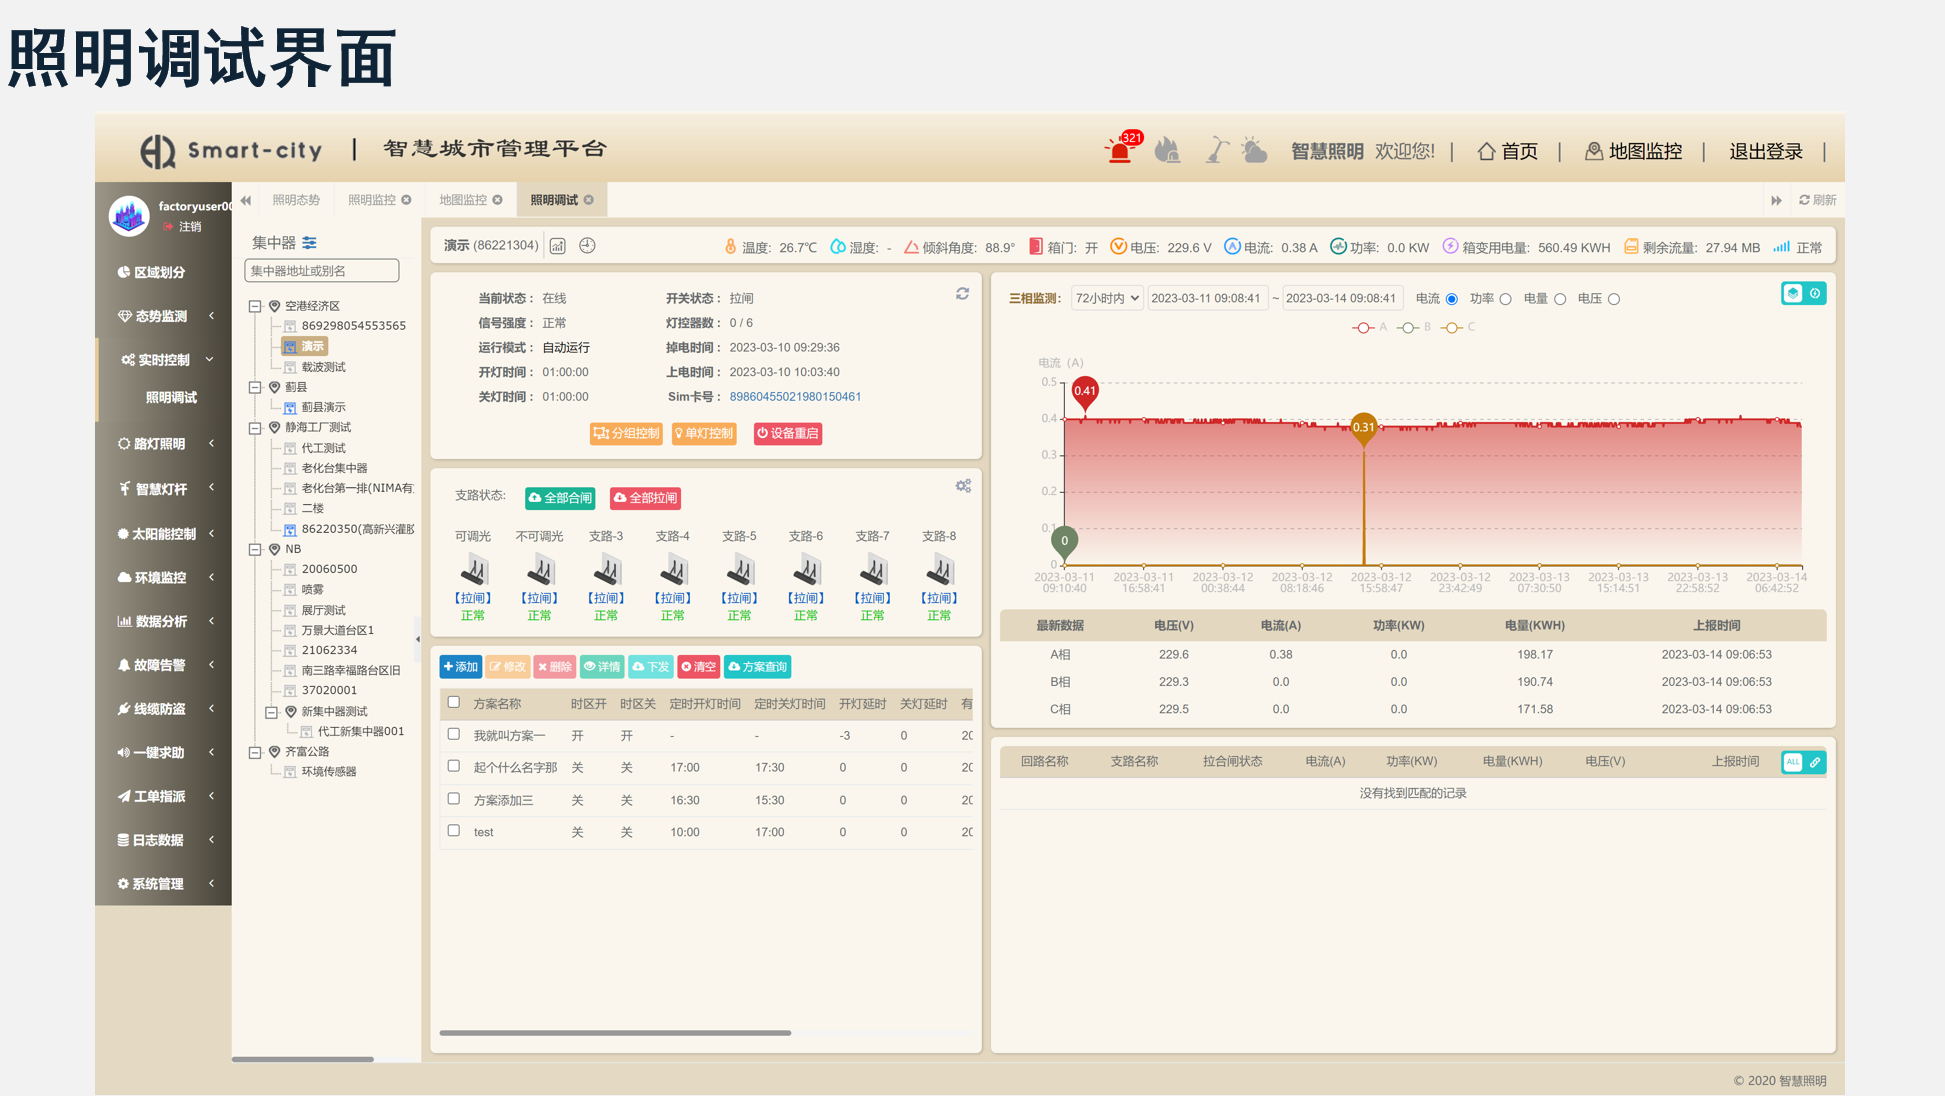Open 地图监控 in the header

point(1633,151)
